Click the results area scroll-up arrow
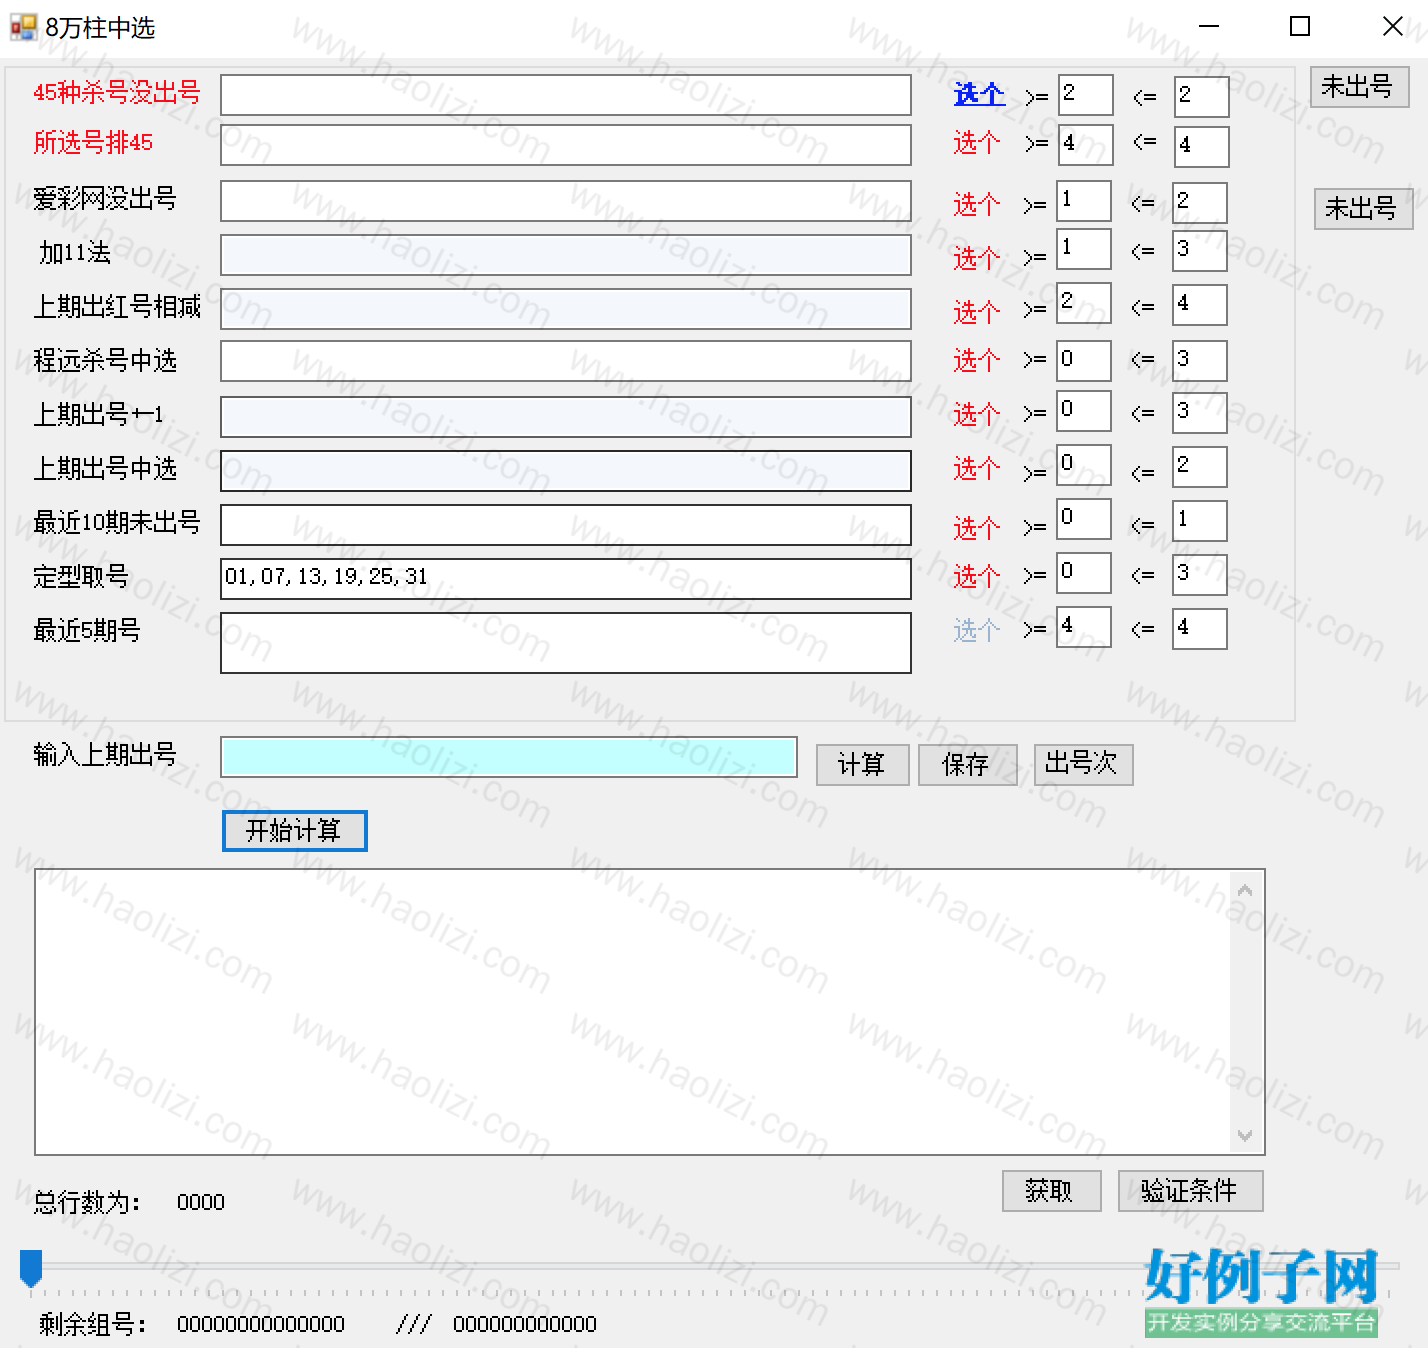 [1245, 889]
